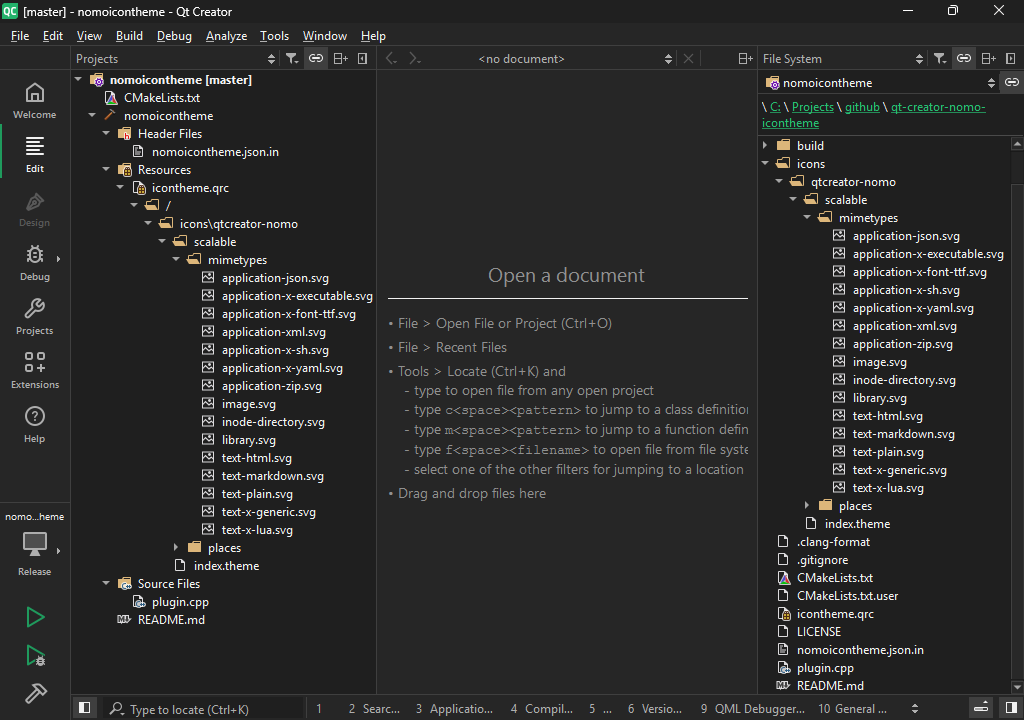The image size is (1024, 720).
Task: Open filter options in File System panel
Action: pyautogui.click(x=940, y=59)
